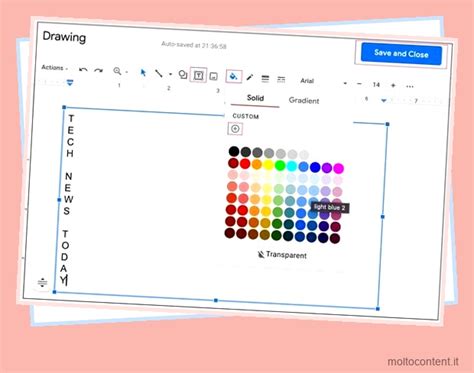The width and height of the screenshot is (474, 373).
Task: Select the vivid purple color swatch
Action: pyautogui.click(x=327, y=168)
